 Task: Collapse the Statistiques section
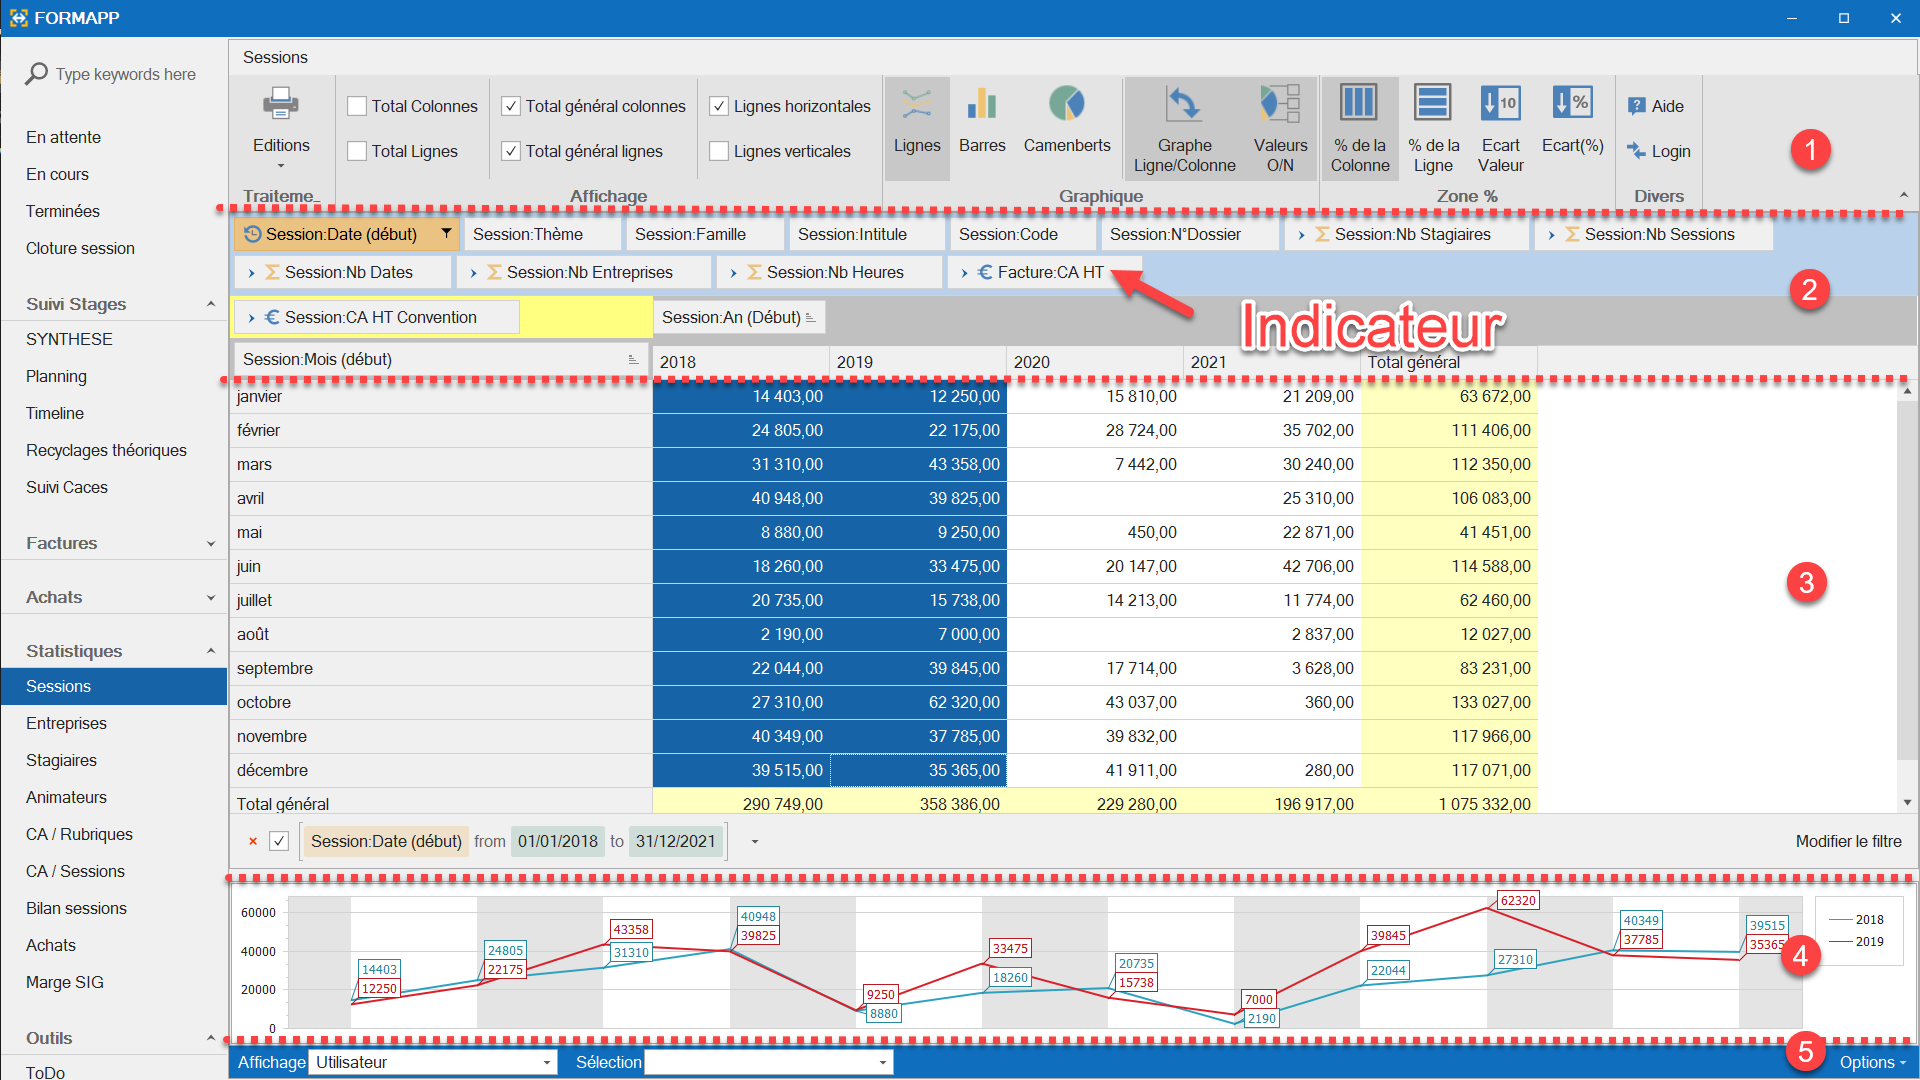[x=211, y=651]
